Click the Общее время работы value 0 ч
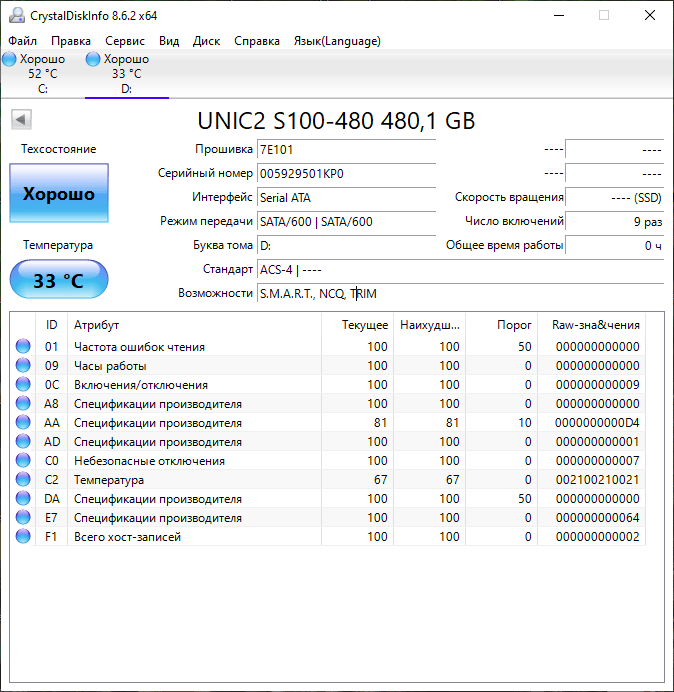This screenshot has height=692, width=674. (x=614, y=245)
